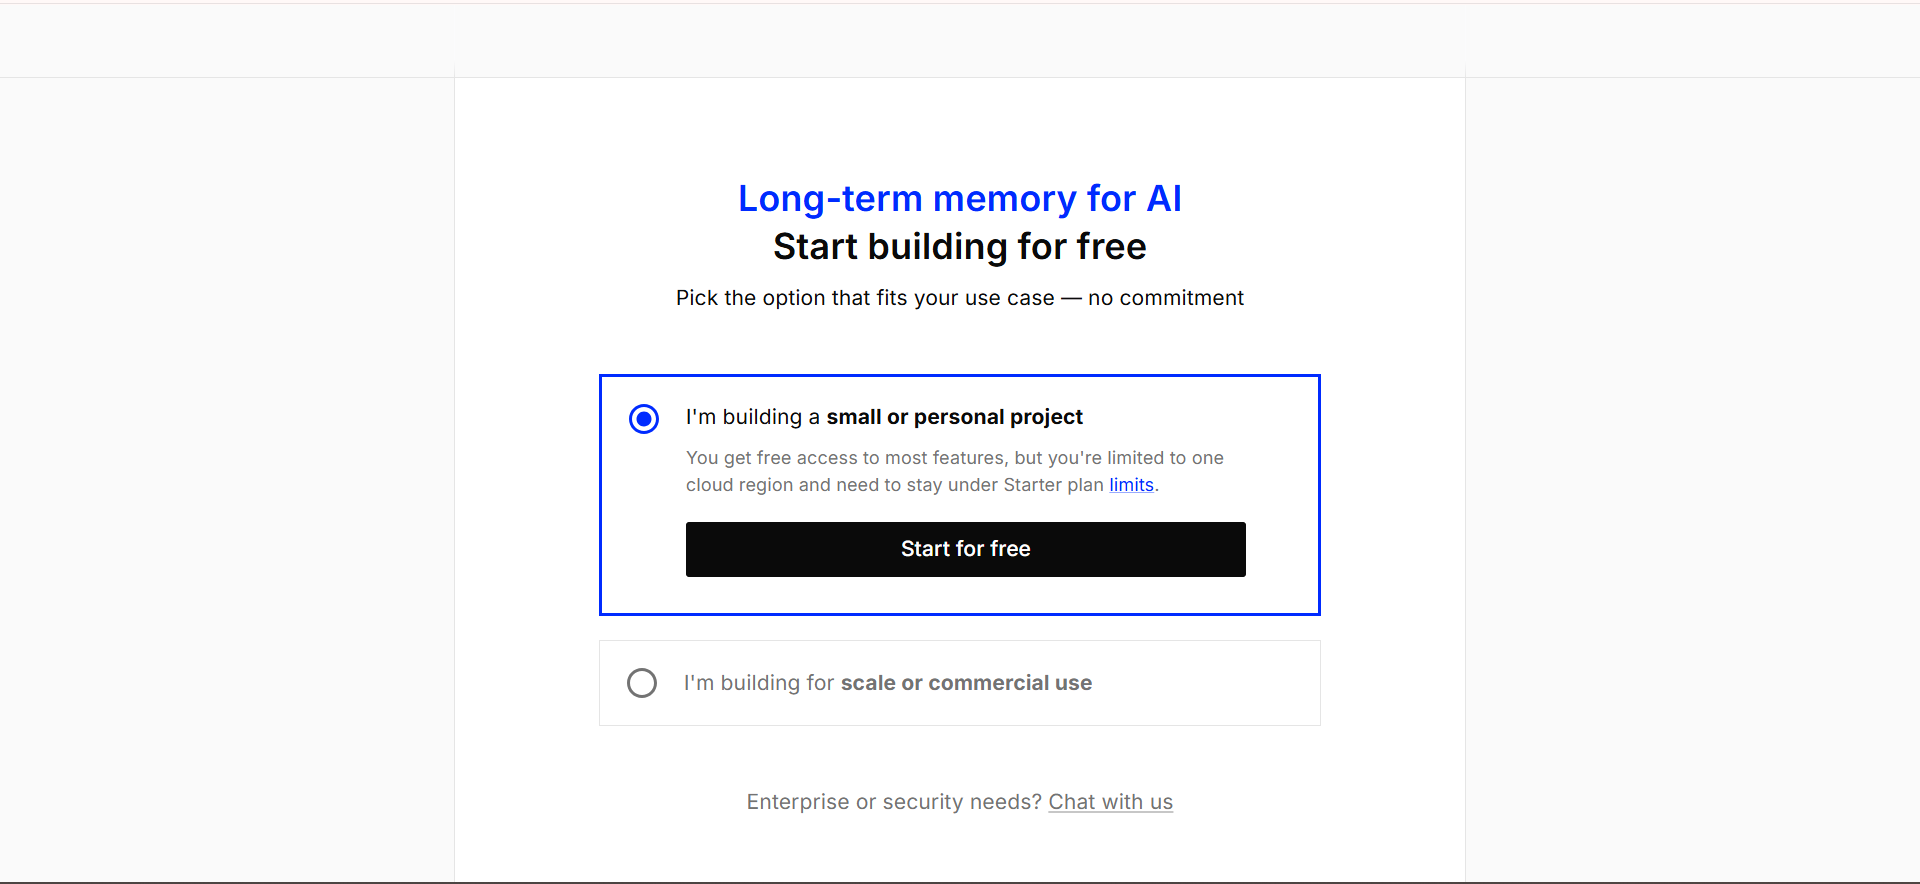This screenshot has width=1920, height=884.
Task: Click the bold "small or personal project" text
Action: pyautogui.click(x=954, y=417)
